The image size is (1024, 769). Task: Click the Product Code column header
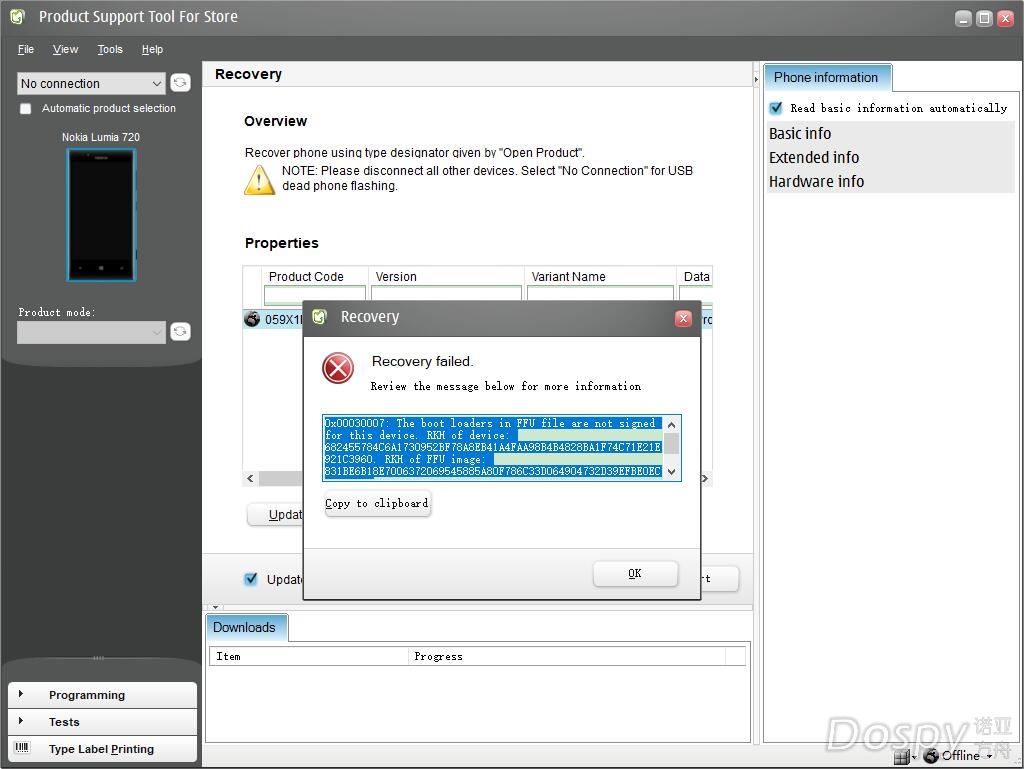314,276
